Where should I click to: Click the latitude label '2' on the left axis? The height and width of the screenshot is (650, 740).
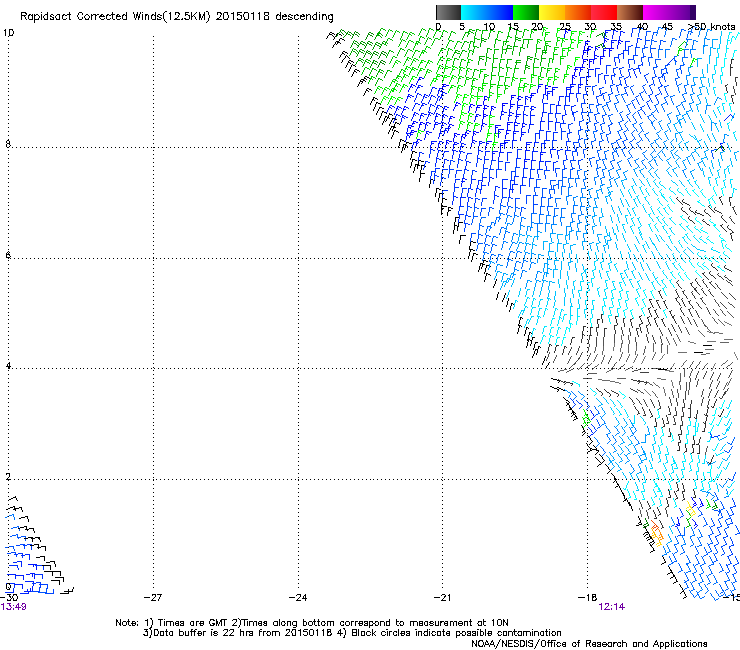[x=8, y=477]
